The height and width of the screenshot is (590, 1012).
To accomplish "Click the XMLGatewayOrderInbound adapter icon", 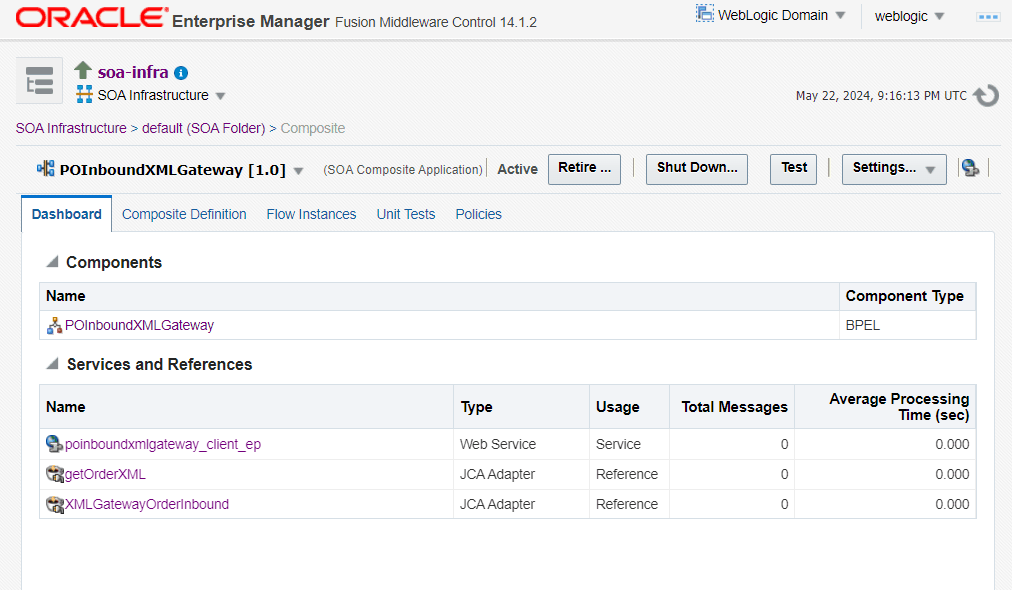I will [x=54, y=504].
